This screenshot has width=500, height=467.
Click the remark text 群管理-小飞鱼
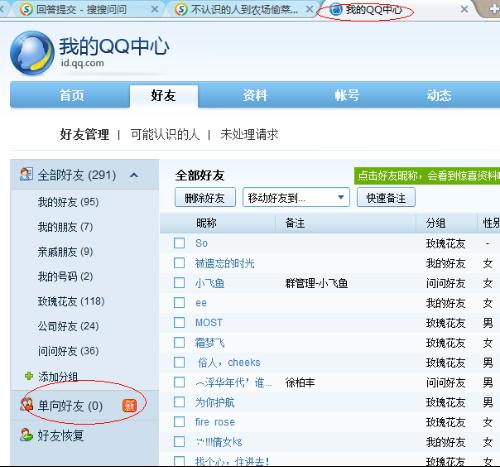317,283
